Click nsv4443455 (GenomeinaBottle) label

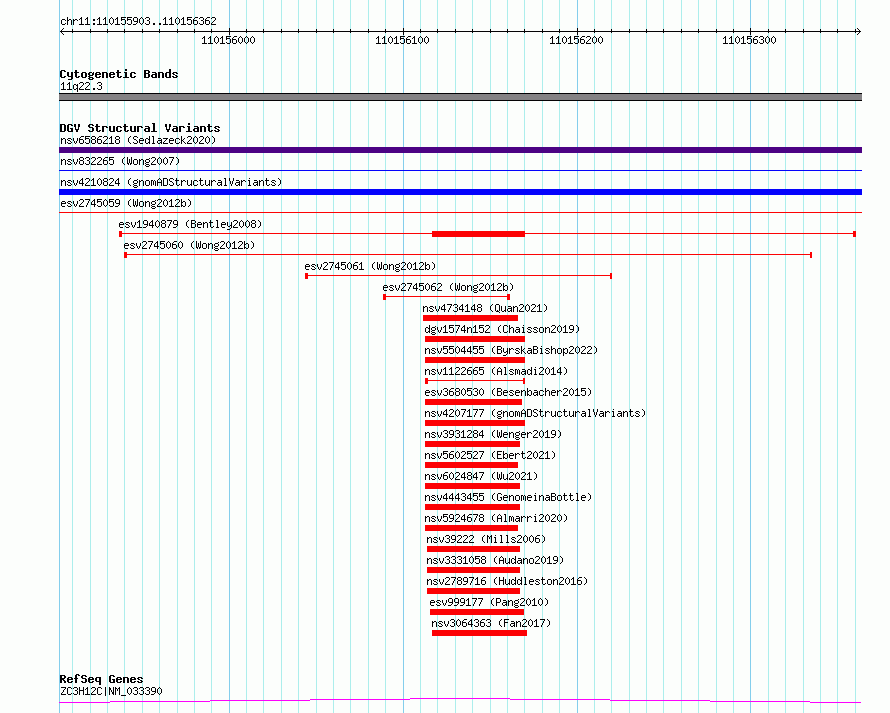508,497
